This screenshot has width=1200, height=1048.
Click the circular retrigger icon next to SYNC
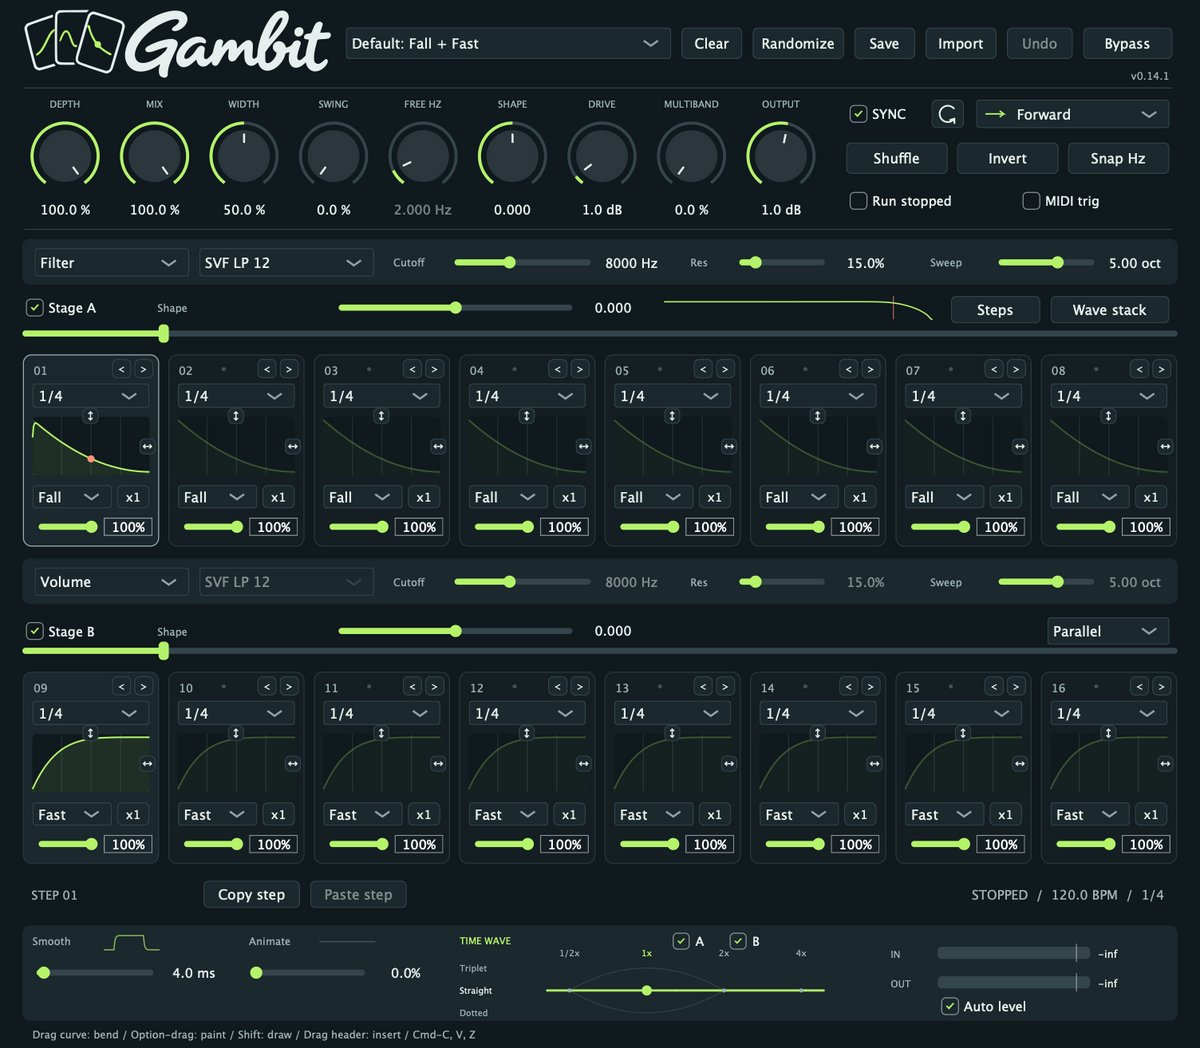point(947,114)
